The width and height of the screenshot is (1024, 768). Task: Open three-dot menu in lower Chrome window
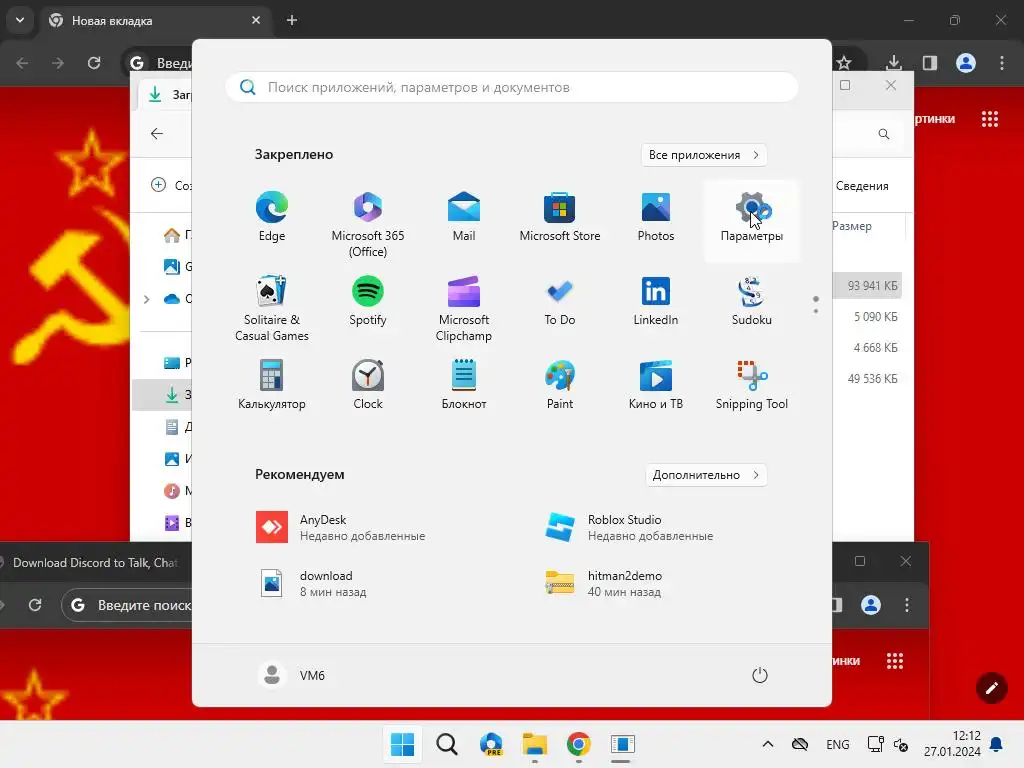pyautogui.click(x=906, y=605)
